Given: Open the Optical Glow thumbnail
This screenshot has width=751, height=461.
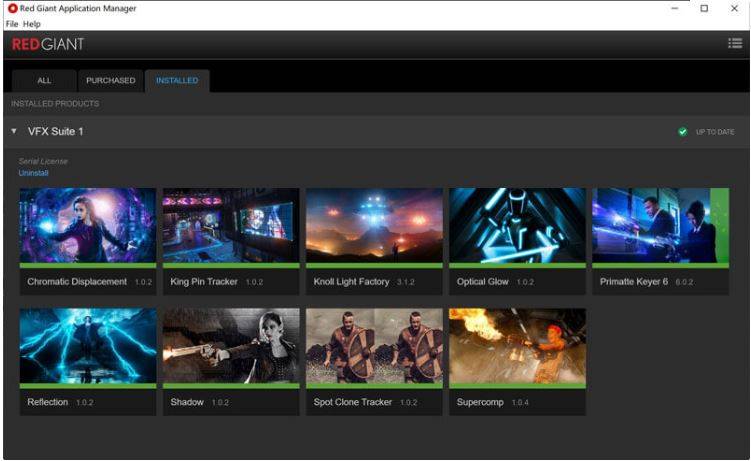Looking at the screenshot, I should point(517,225).
